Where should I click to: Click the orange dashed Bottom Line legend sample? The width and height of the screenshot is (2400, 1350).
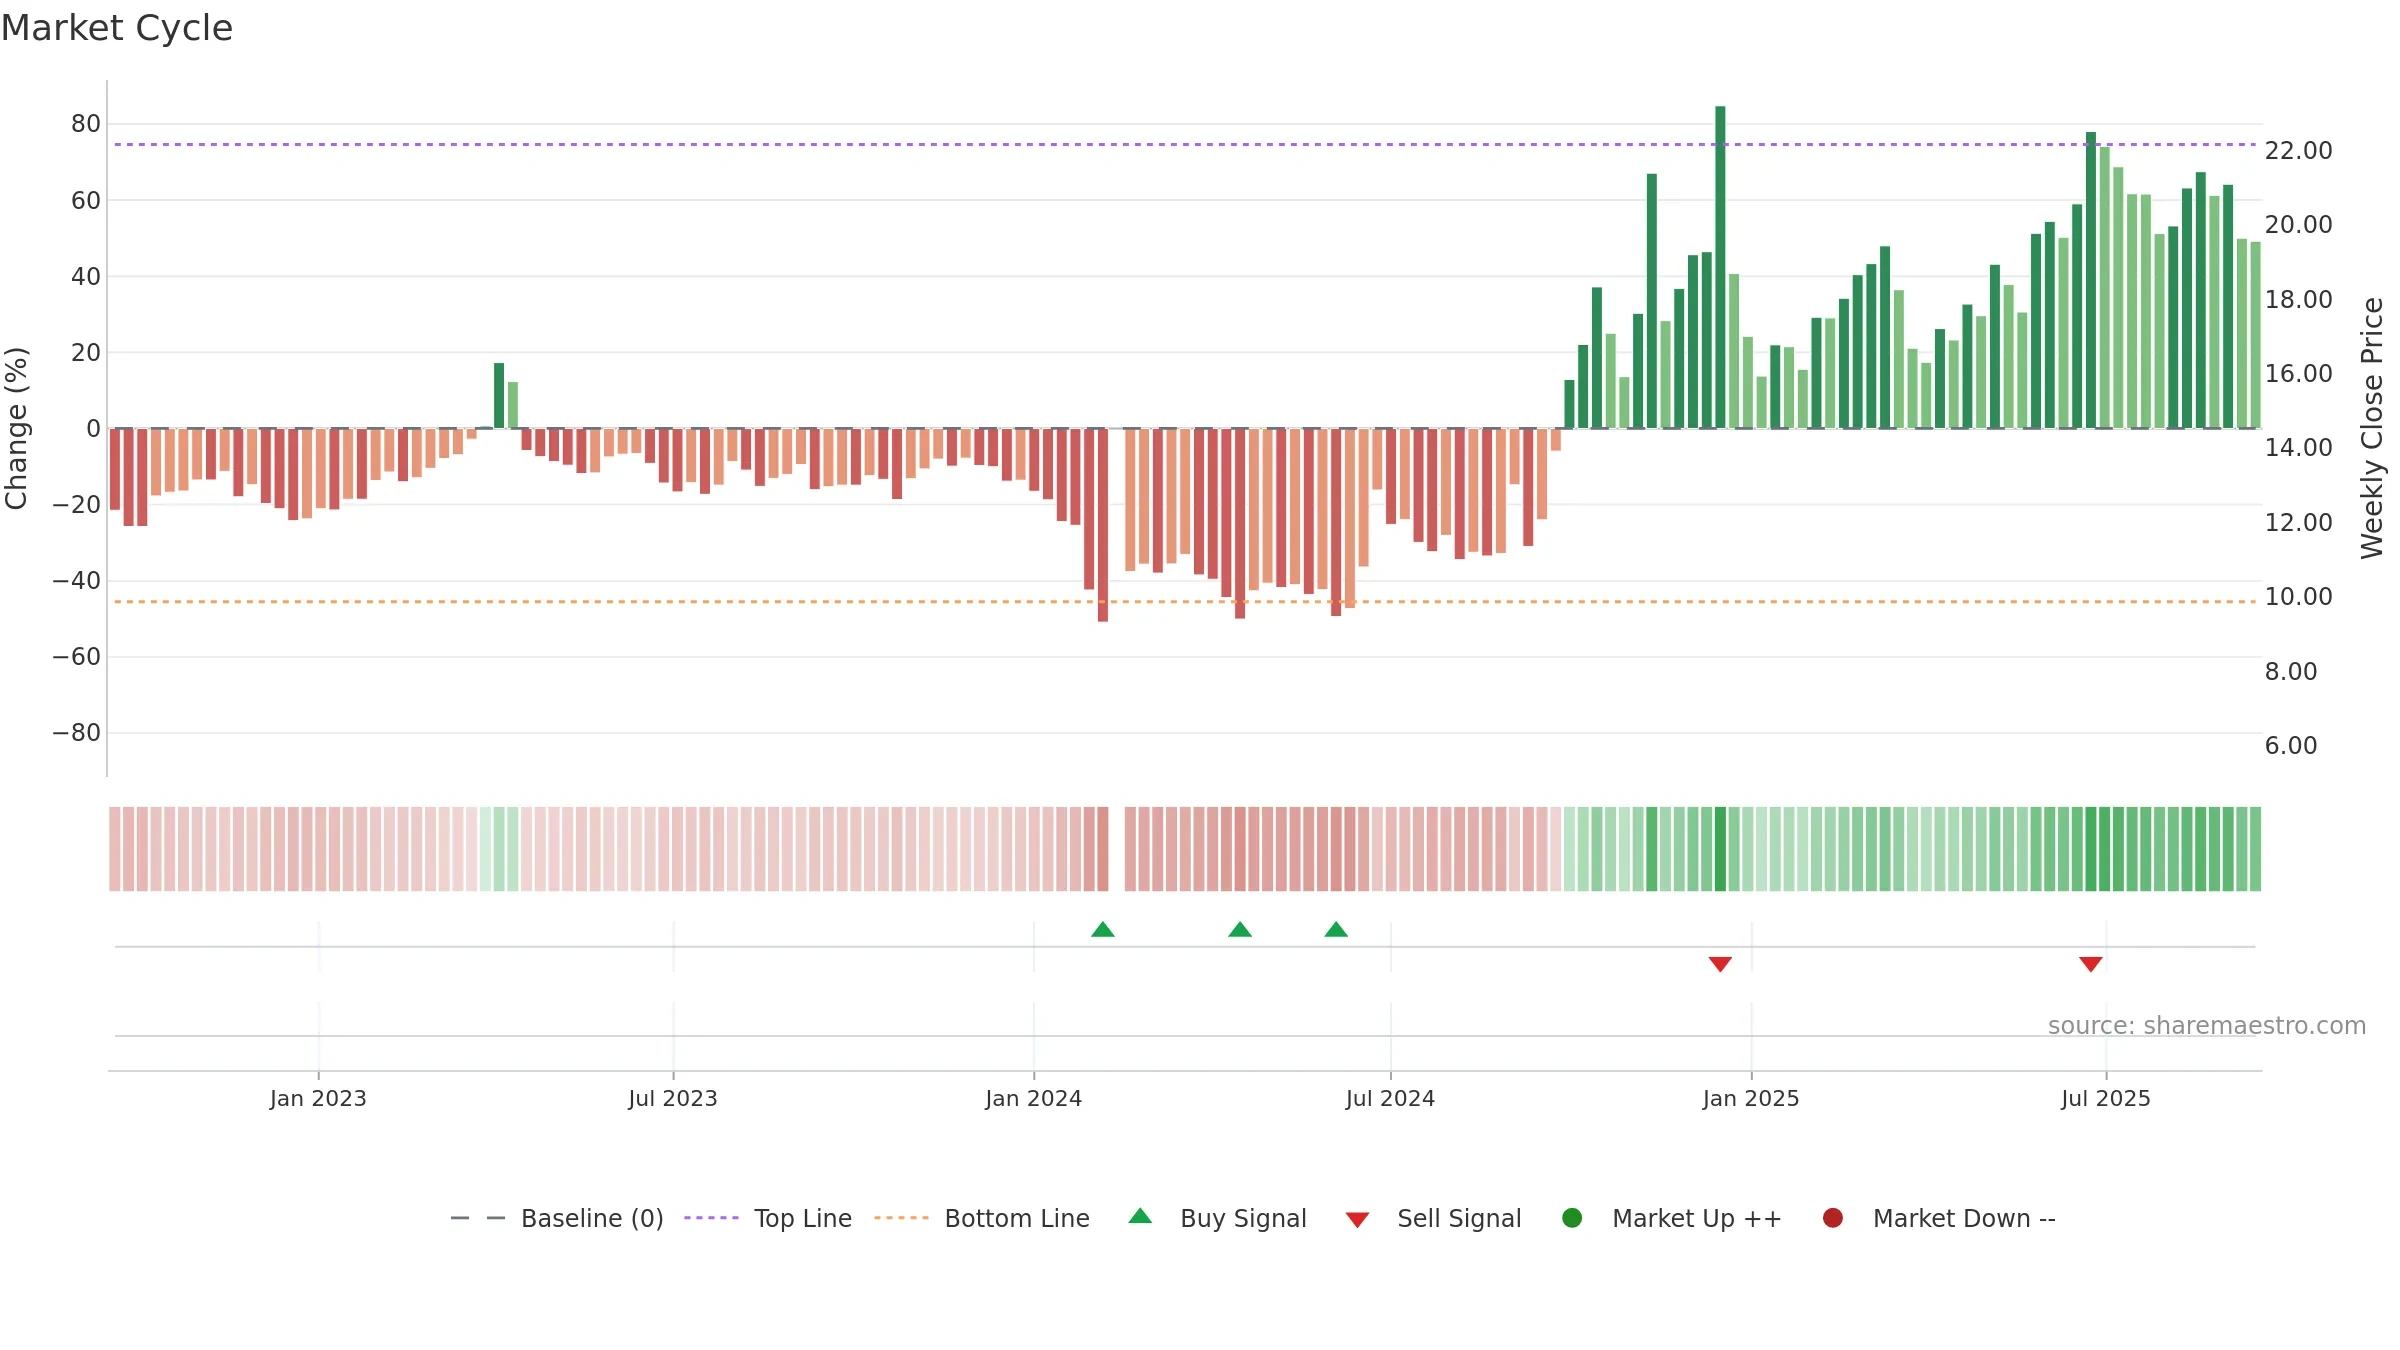click(x=901, y=1218)
